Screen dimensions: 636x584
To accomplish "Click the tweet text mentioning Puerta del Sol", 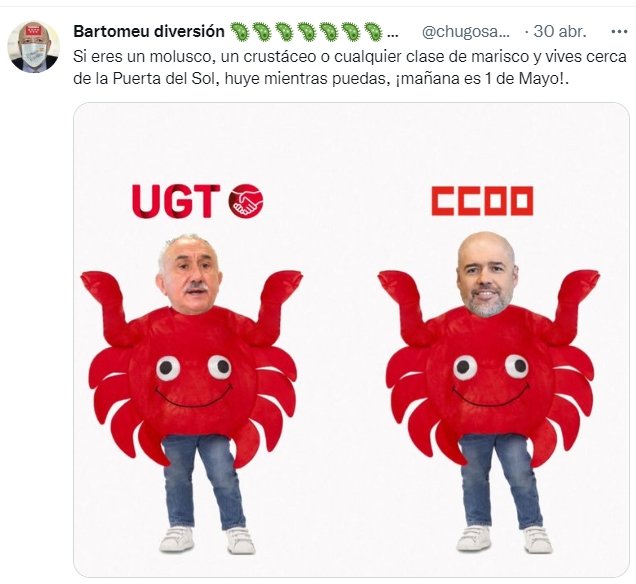I will click(x=350, y=67).
